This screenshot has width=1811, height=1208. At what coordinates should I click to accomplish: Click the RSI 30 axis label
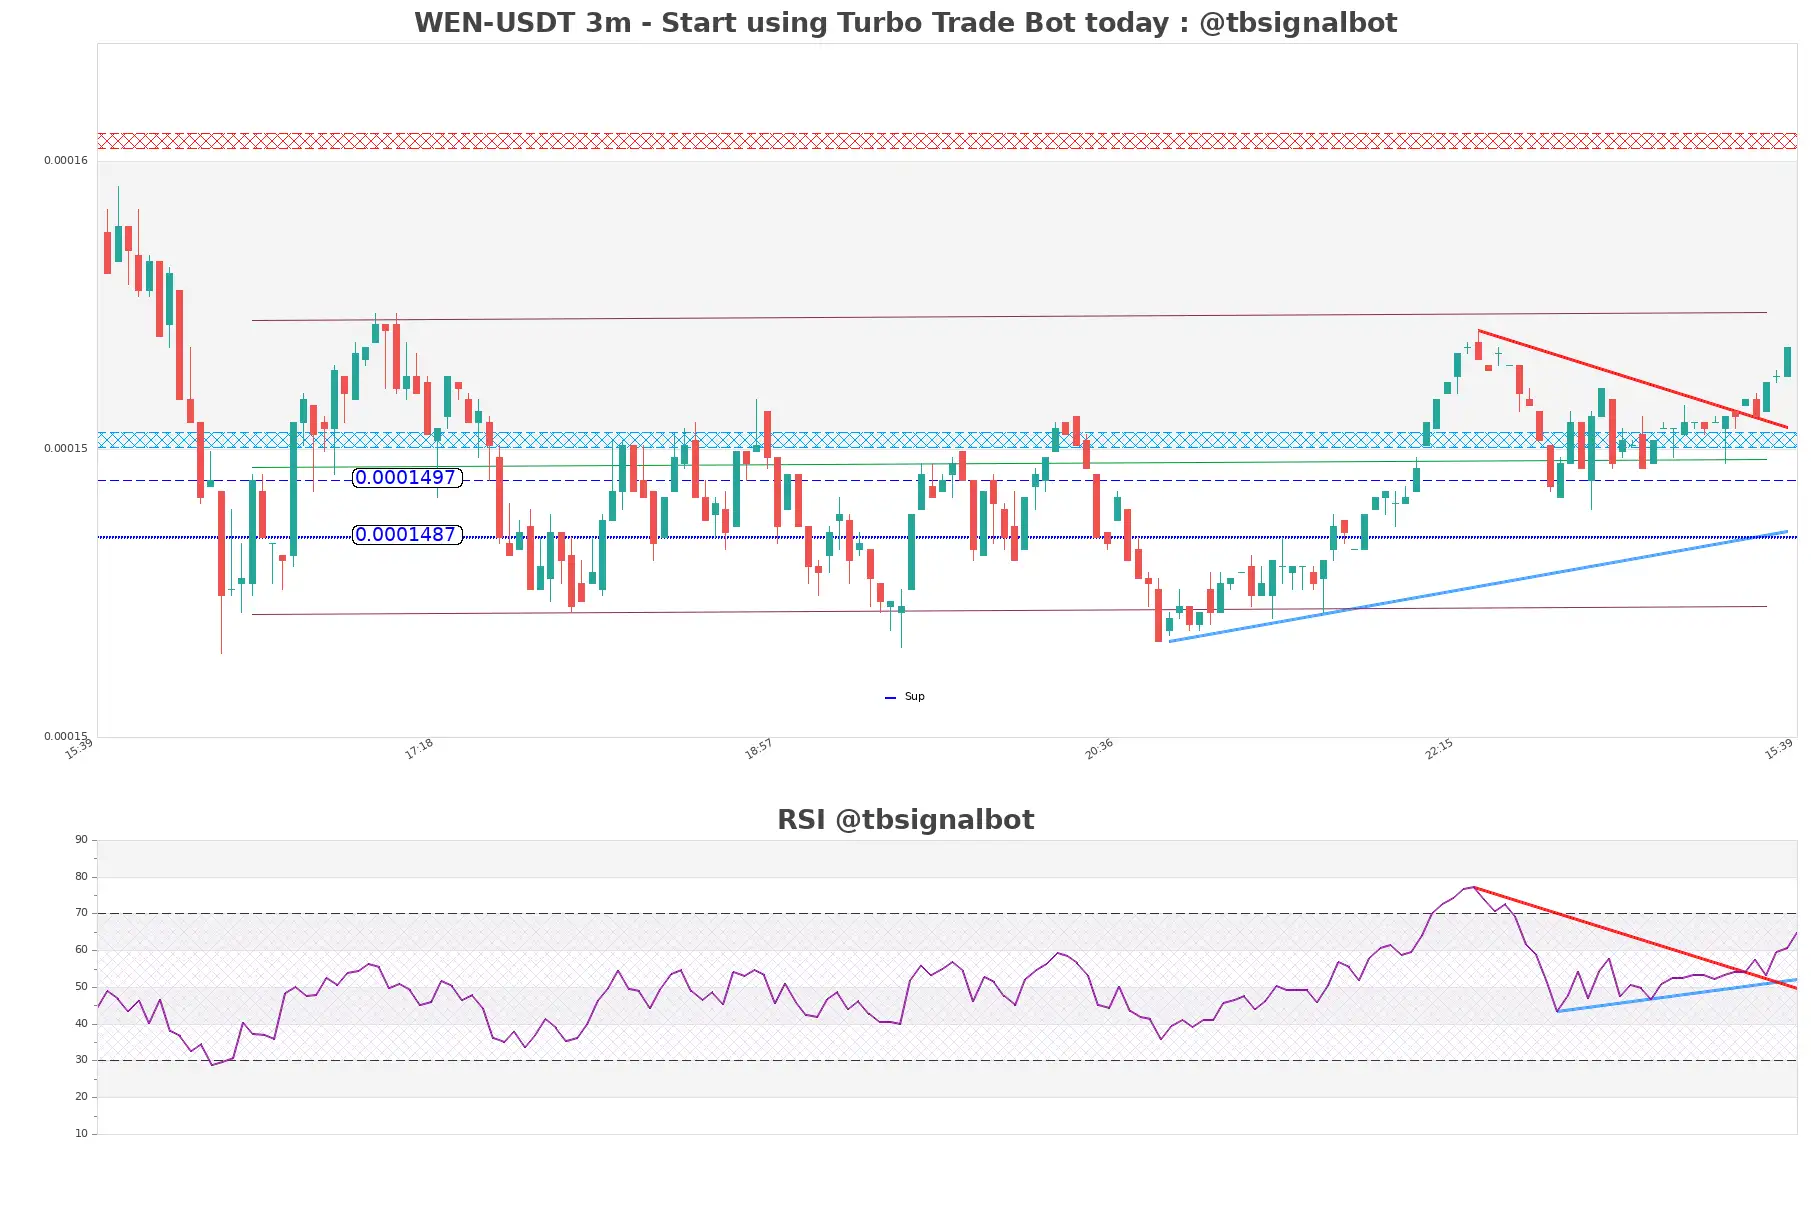(81, 1060)
